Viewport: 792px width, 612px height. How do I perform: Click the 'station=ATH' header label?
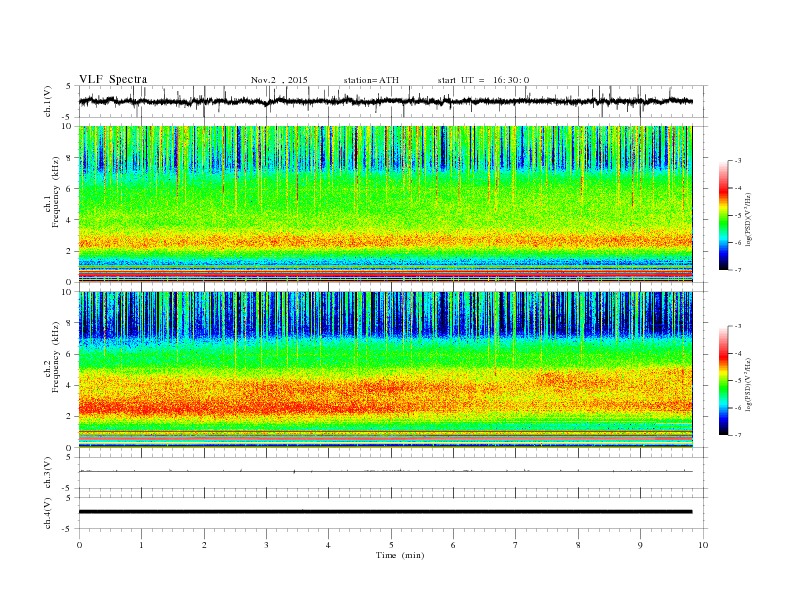pyautogui.click(x=371, y=80)
